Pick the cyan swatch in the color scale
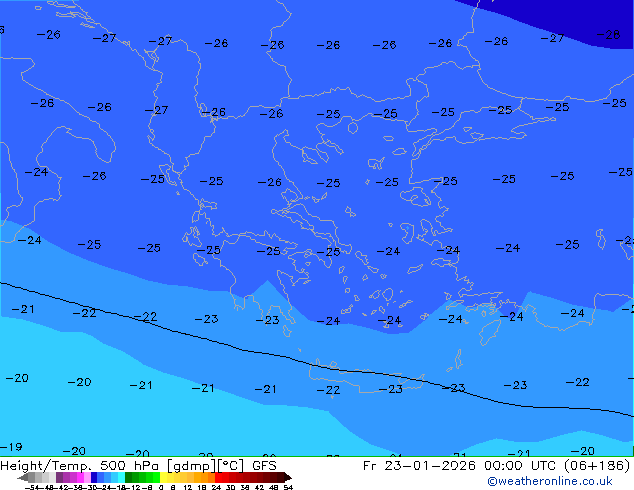 coord(121,477)
